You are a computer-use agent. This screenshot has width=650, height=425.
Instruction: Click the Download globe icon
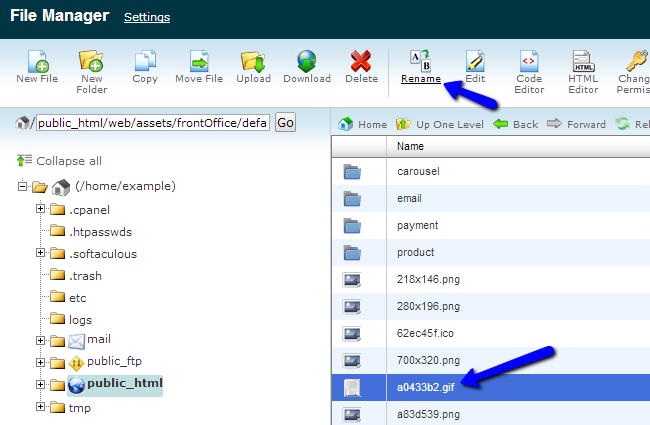(307, 61)
